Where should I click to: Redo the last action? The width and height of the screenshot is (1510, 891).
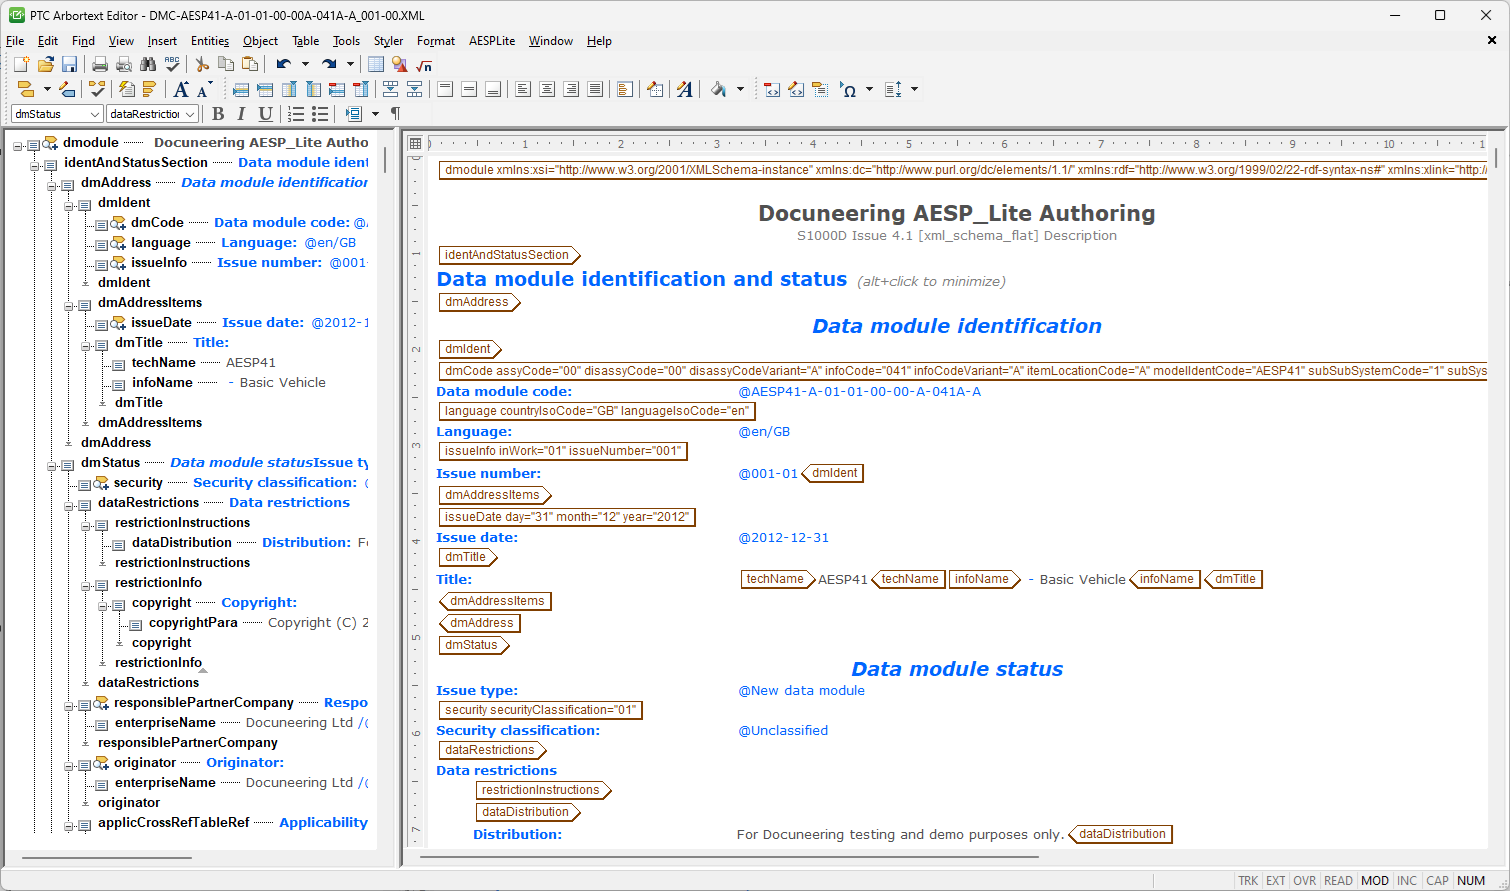coord(329,64)
